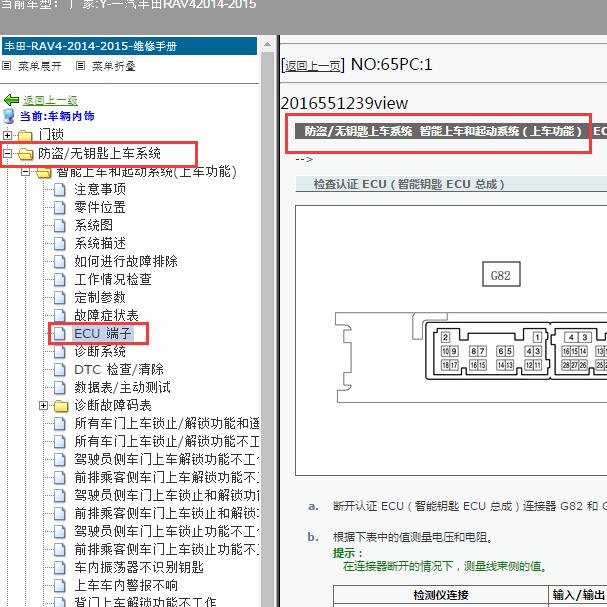Viewport: 607px width, 607px height.
Task: Open the 定制参数 page
Action: coord(100,297)
